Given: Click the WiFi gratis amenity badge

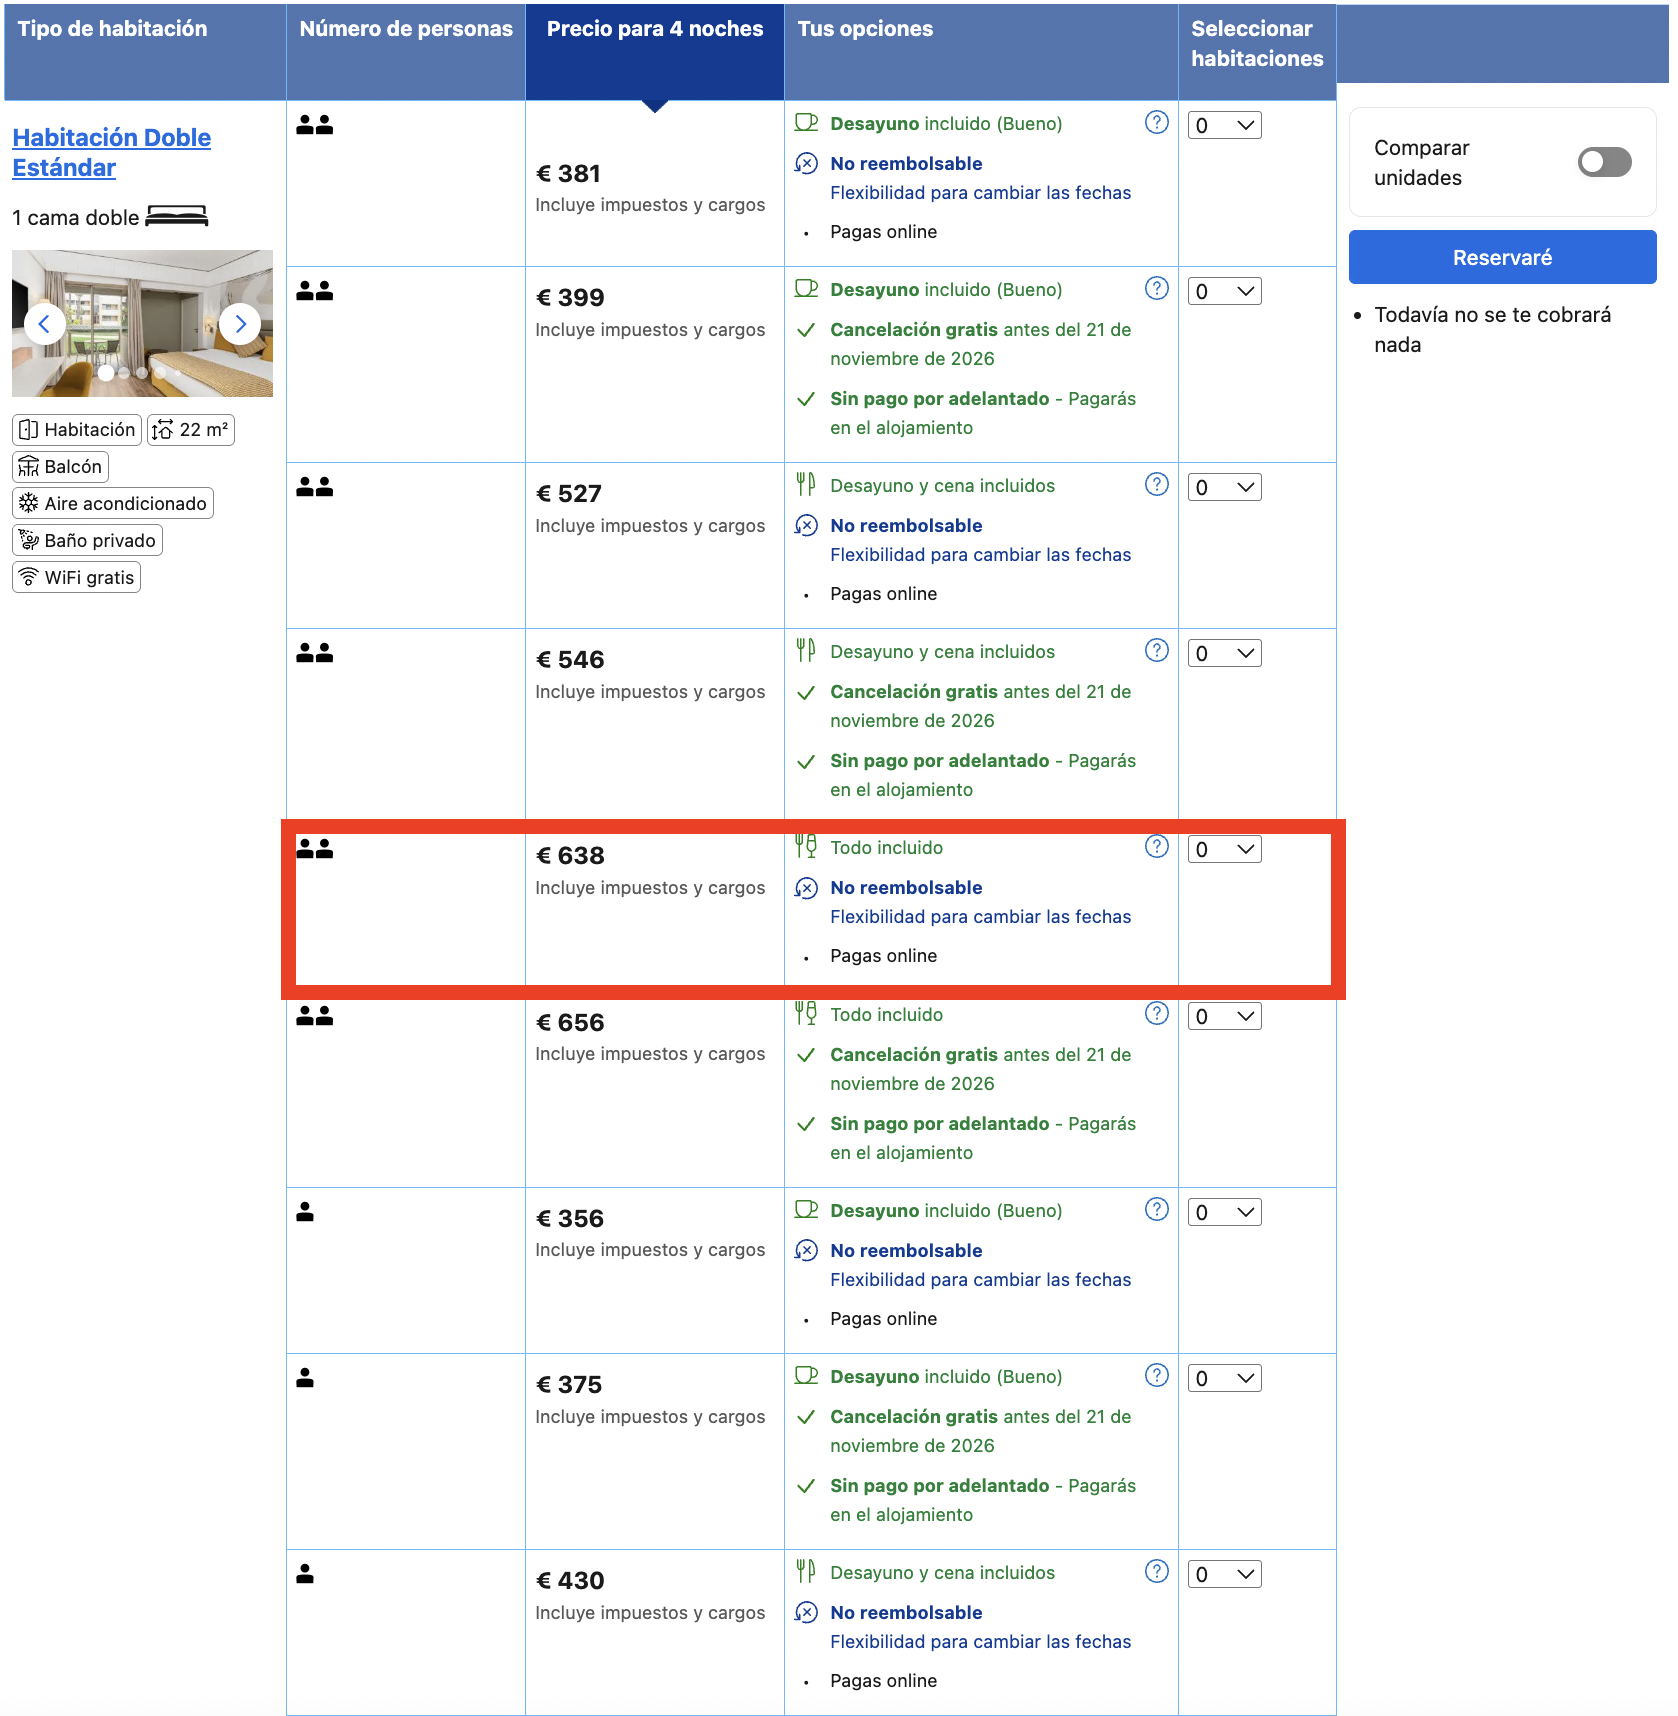Looking at the screenshot, I should point(76,578).
